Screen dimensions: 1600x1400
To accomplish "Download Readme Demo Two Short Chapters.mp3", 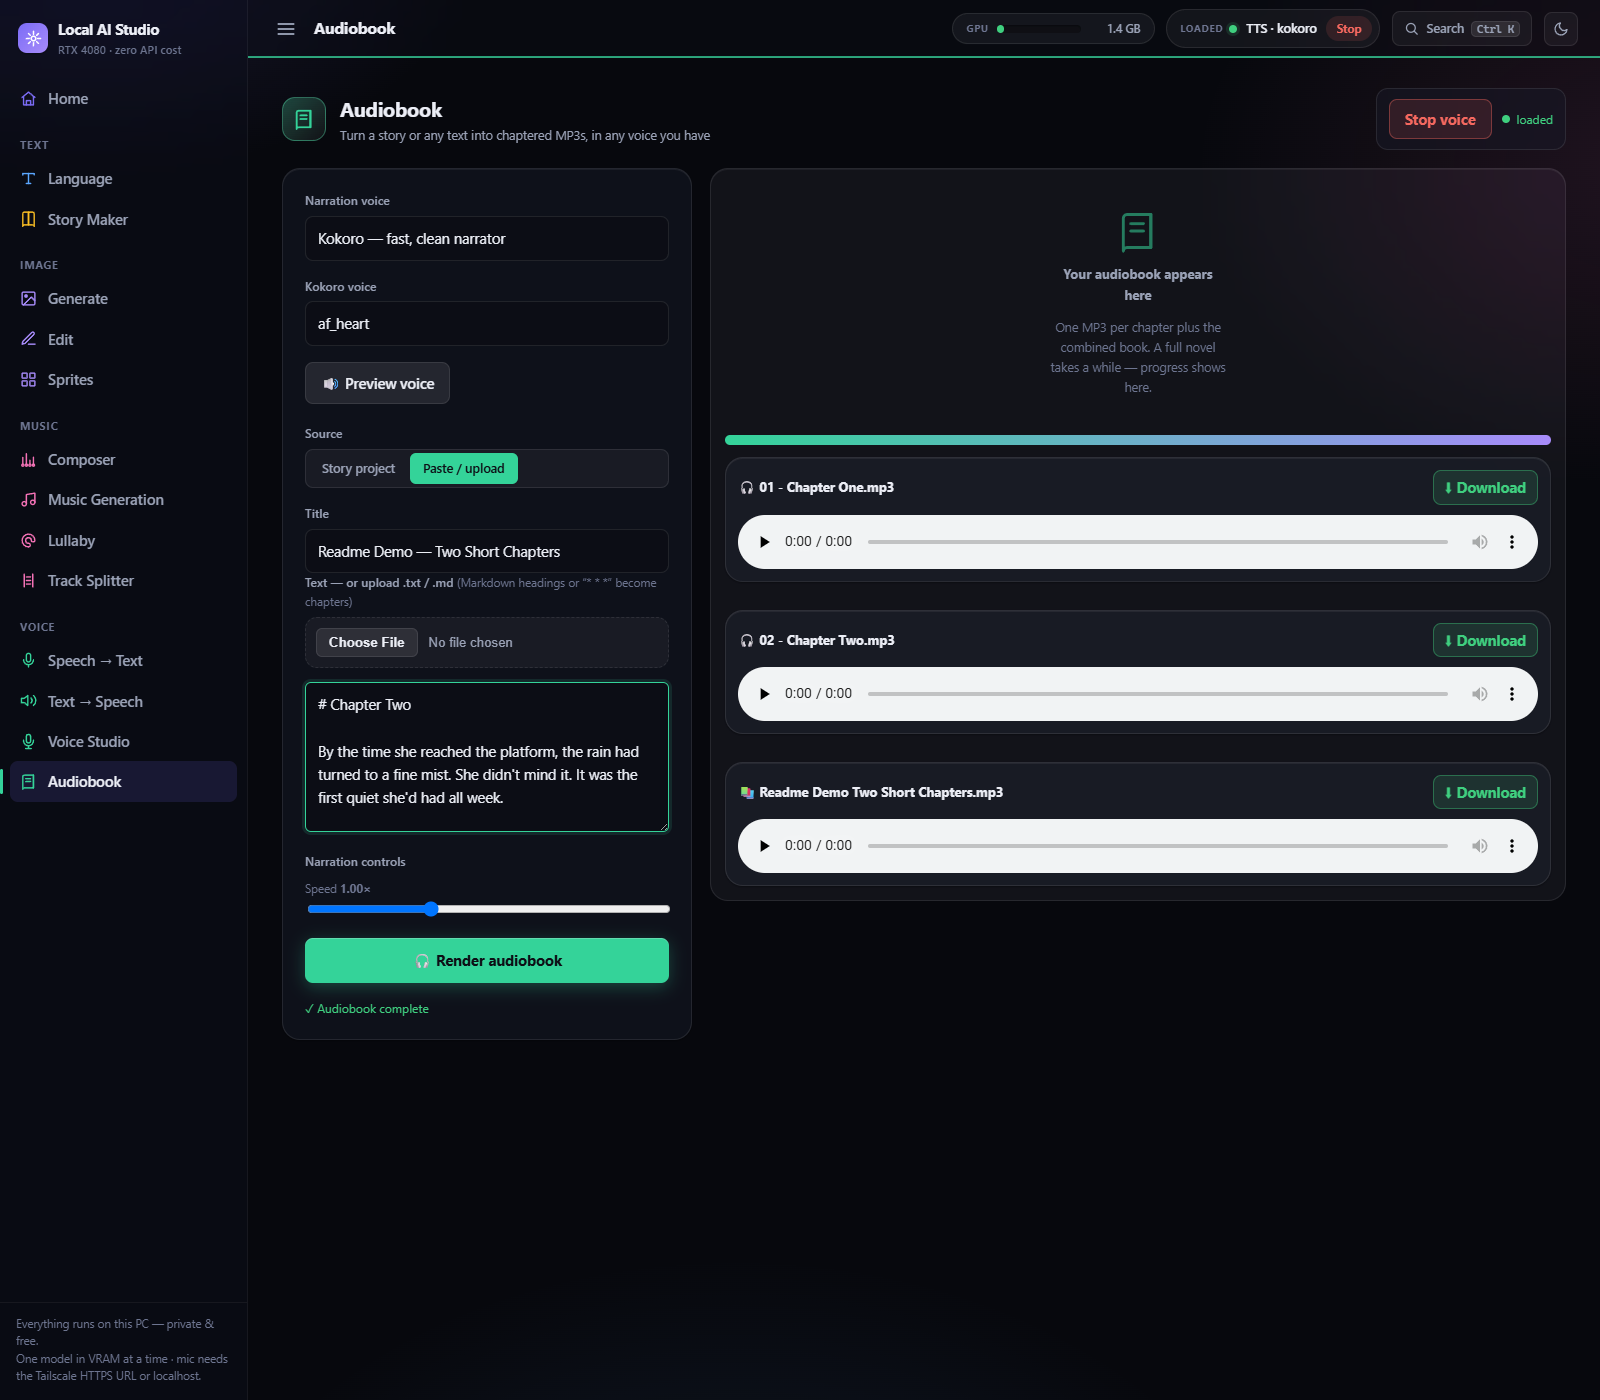I will (x=1485, y=792).
